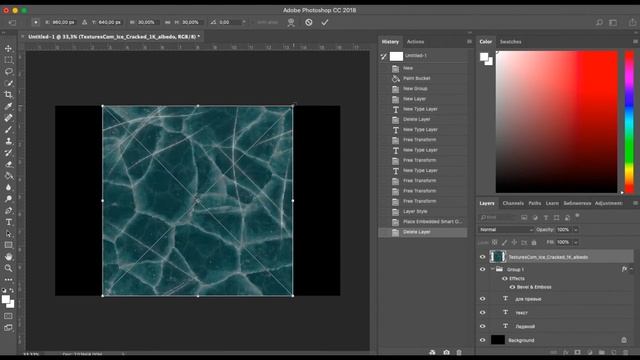
Task: Open search icon in options bar
Action: (x=599, y=22)
